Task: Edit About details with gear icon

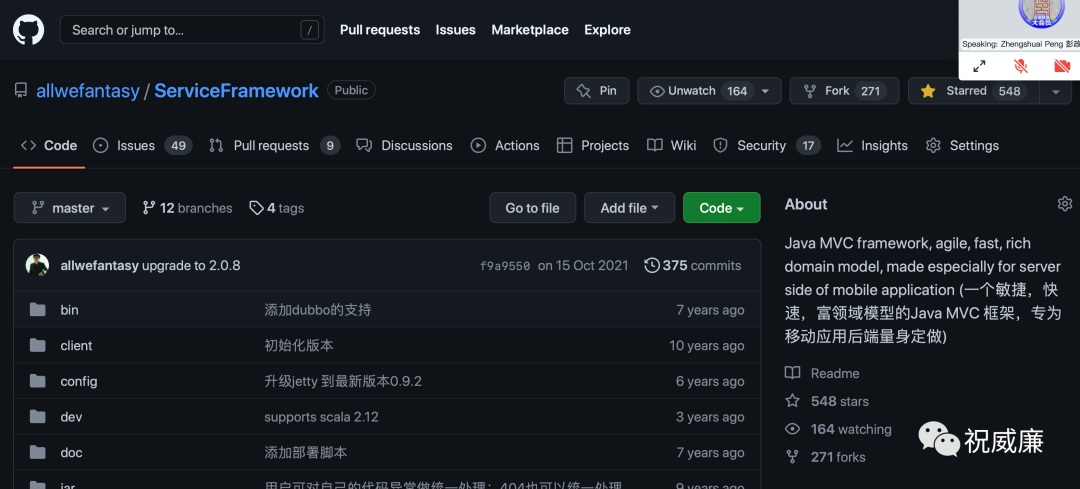Action: (x=1065, y=204)
